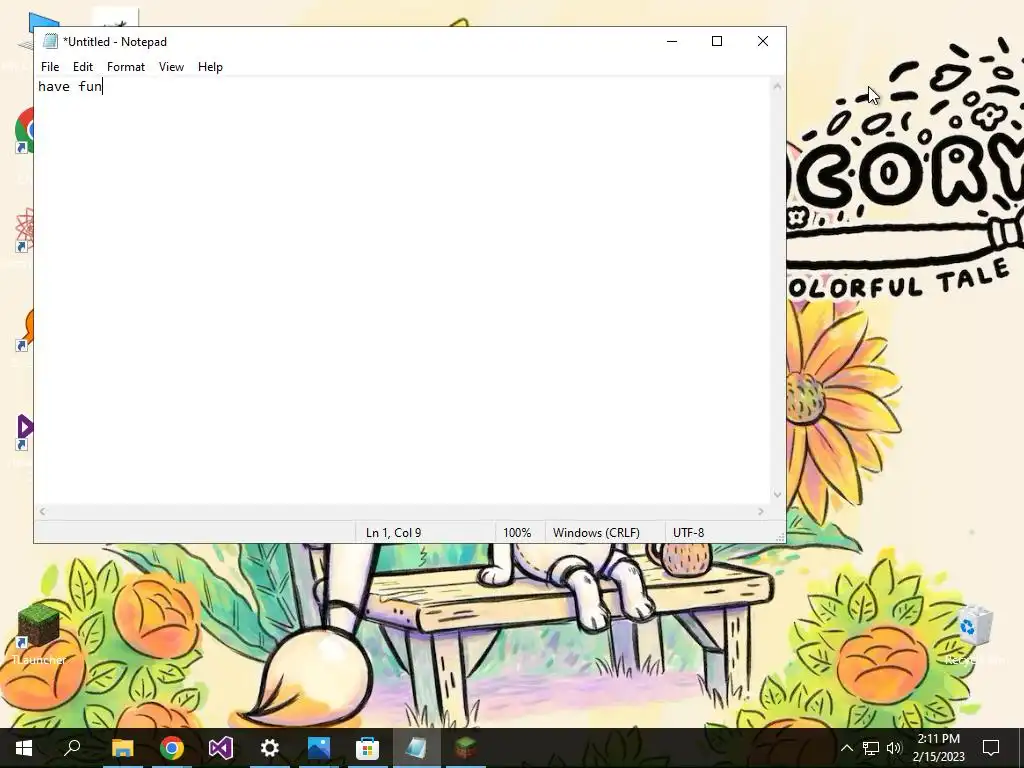Open the View menu in Notepad

pyautogui.click(x=171, y=67)
